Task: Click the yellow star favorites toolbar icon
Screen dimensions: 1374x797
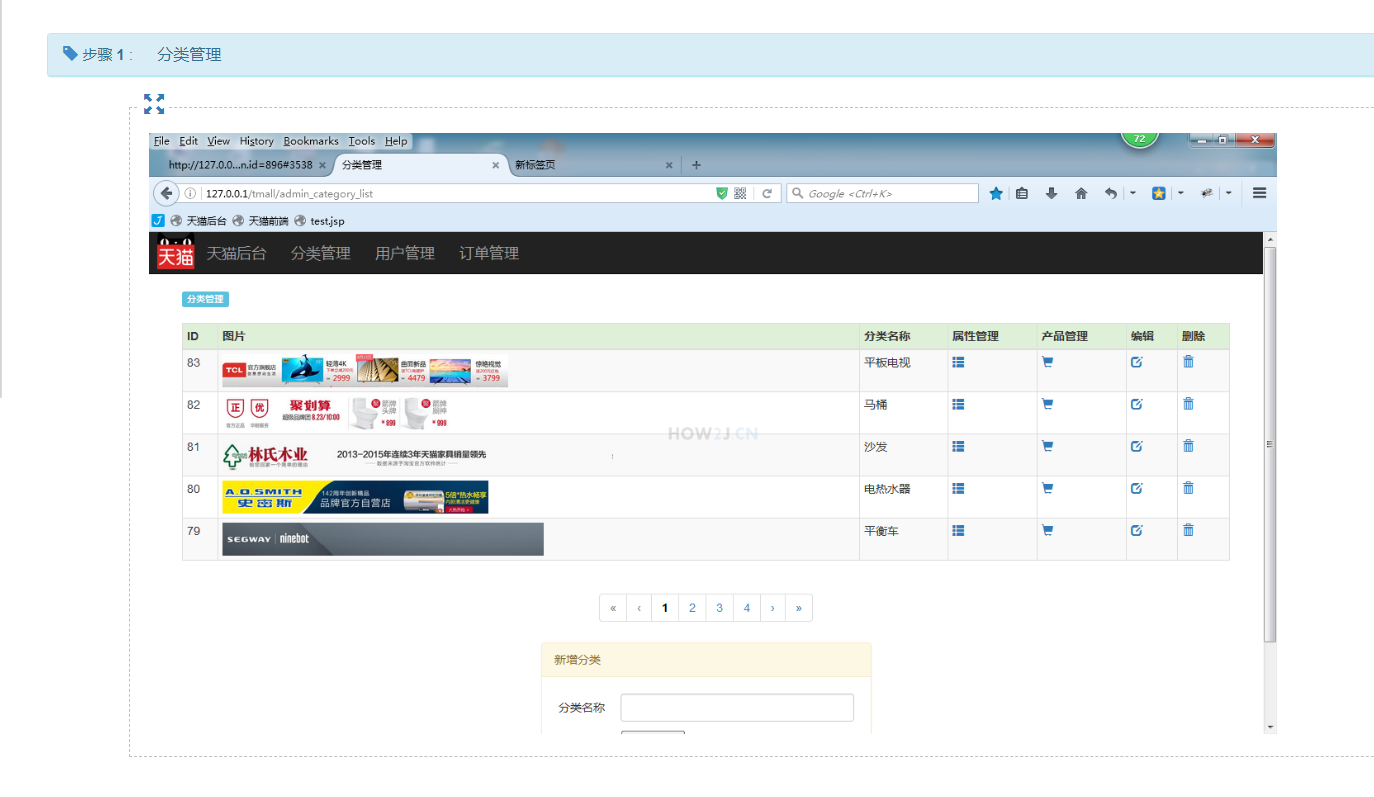Action: point(1158,193)
